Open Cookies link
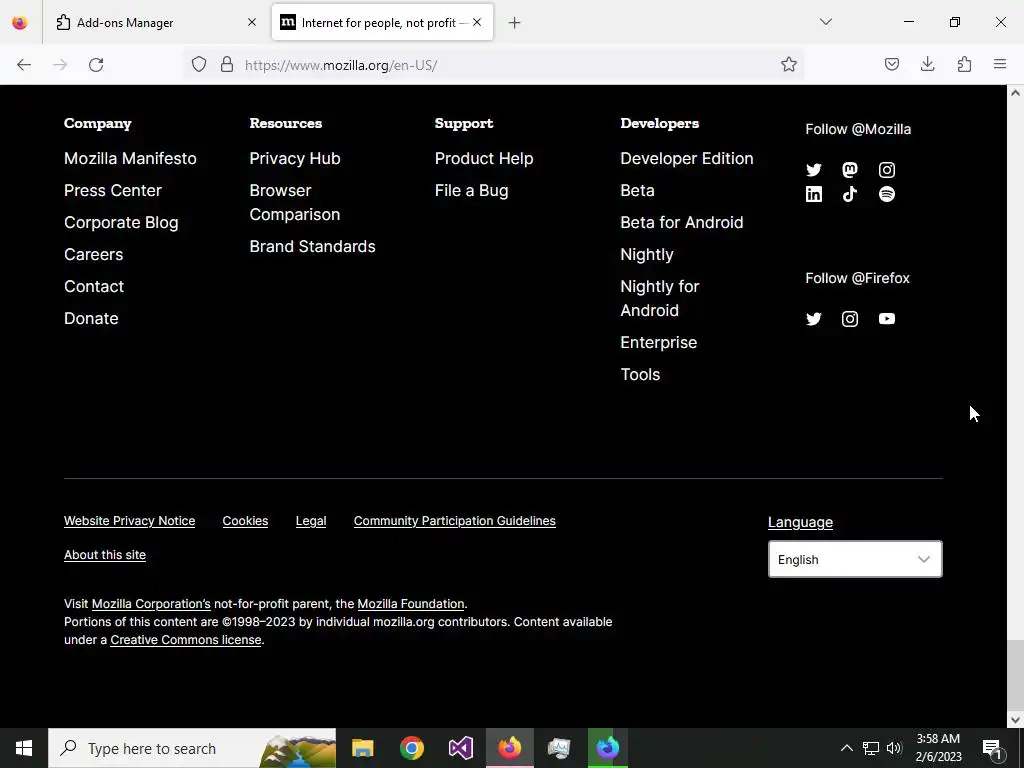 click(x=245, y=521)
